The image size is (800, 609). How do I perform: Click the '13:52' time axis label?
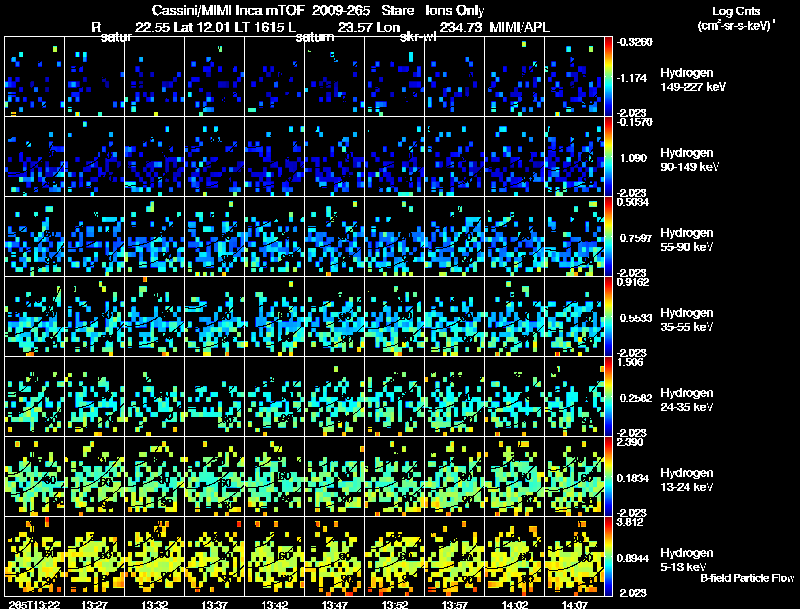(x=394, y=604)
